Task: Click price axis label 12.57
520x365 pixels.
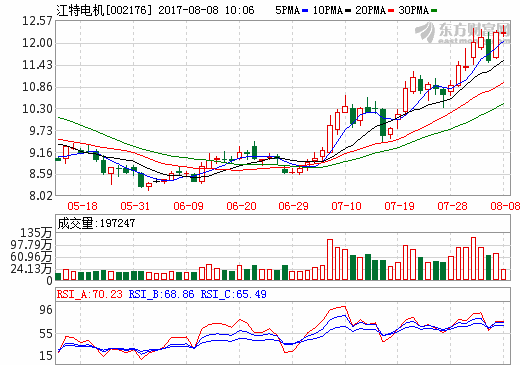Action: pyautogui.click(x=37, y=21)
